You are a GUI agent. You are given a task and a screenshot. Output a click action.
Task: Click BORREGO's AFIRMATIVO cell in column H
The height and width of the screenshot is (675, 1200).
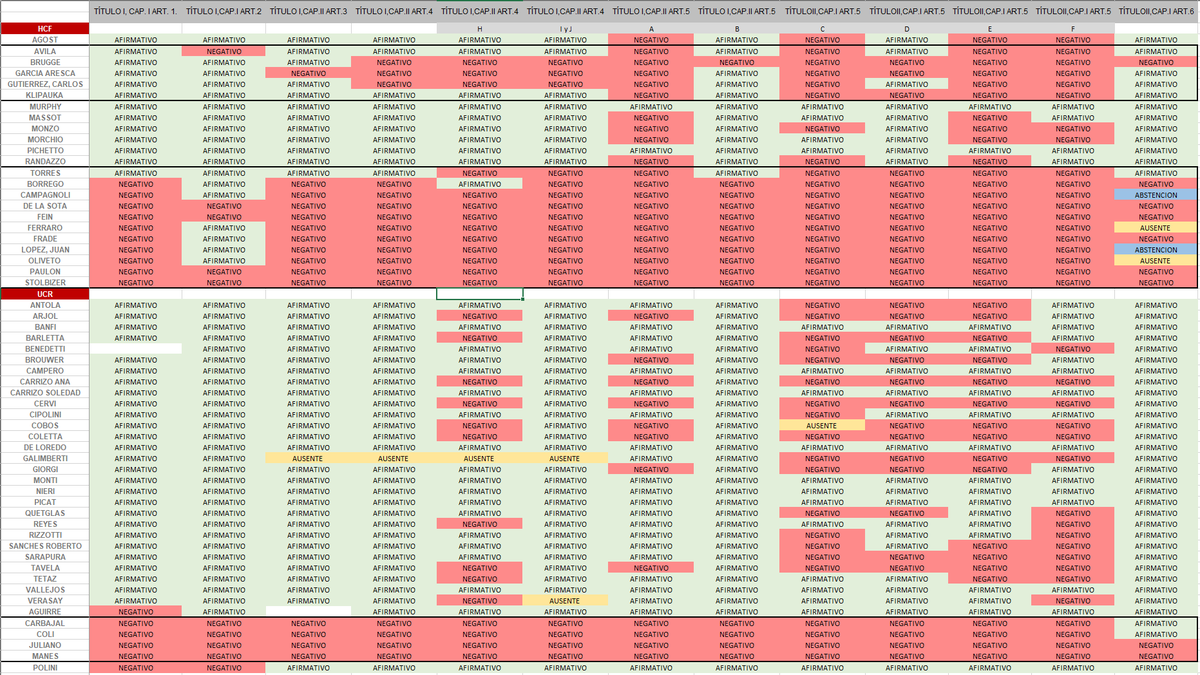(480, 184)
